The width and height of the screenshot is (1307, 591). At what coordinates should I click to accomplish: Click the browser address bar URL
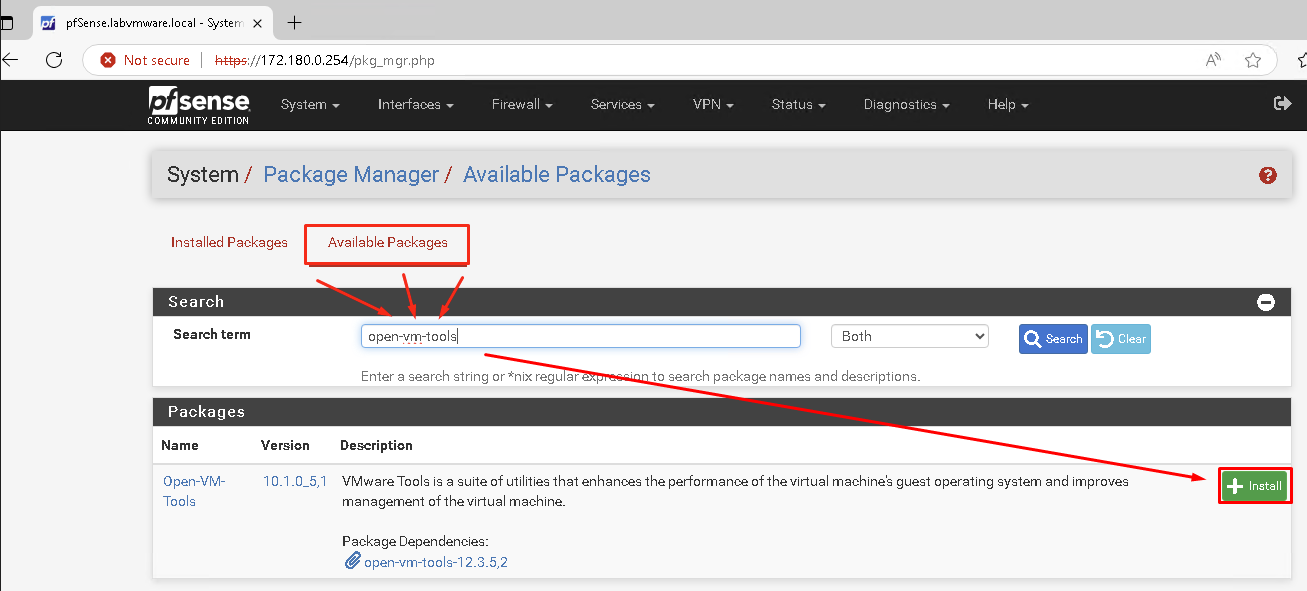325,60
